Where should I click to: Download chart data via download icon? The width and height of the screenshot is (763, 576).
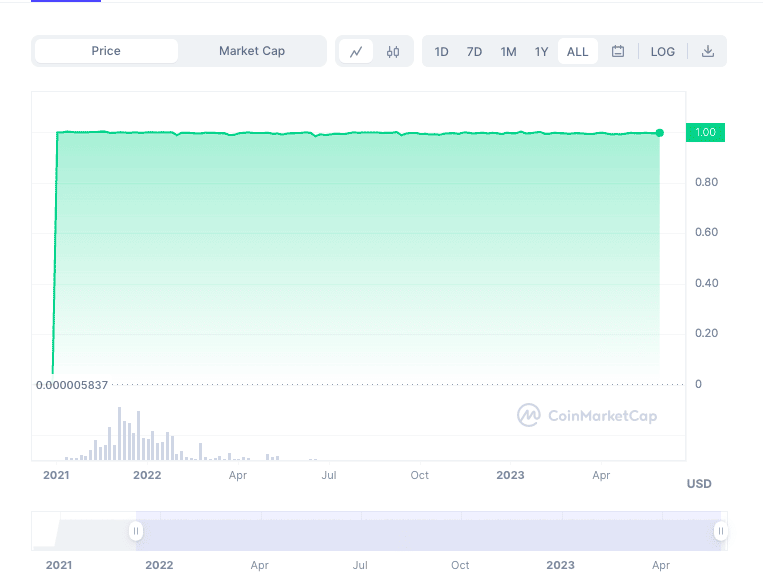click(708, 51)
